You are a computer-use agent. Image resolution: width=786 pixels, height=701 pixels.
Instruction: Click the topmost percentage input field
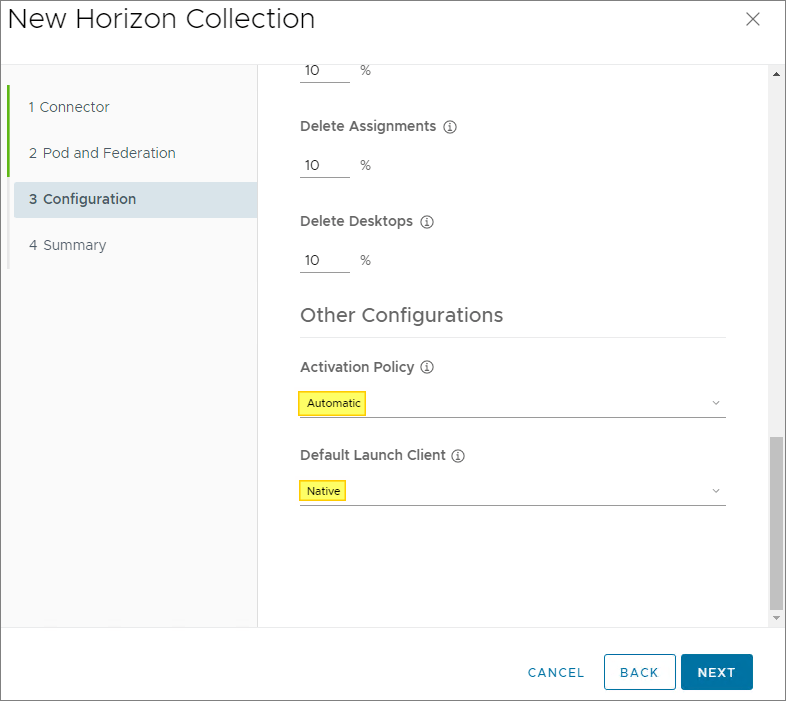(x=324, y=71)
